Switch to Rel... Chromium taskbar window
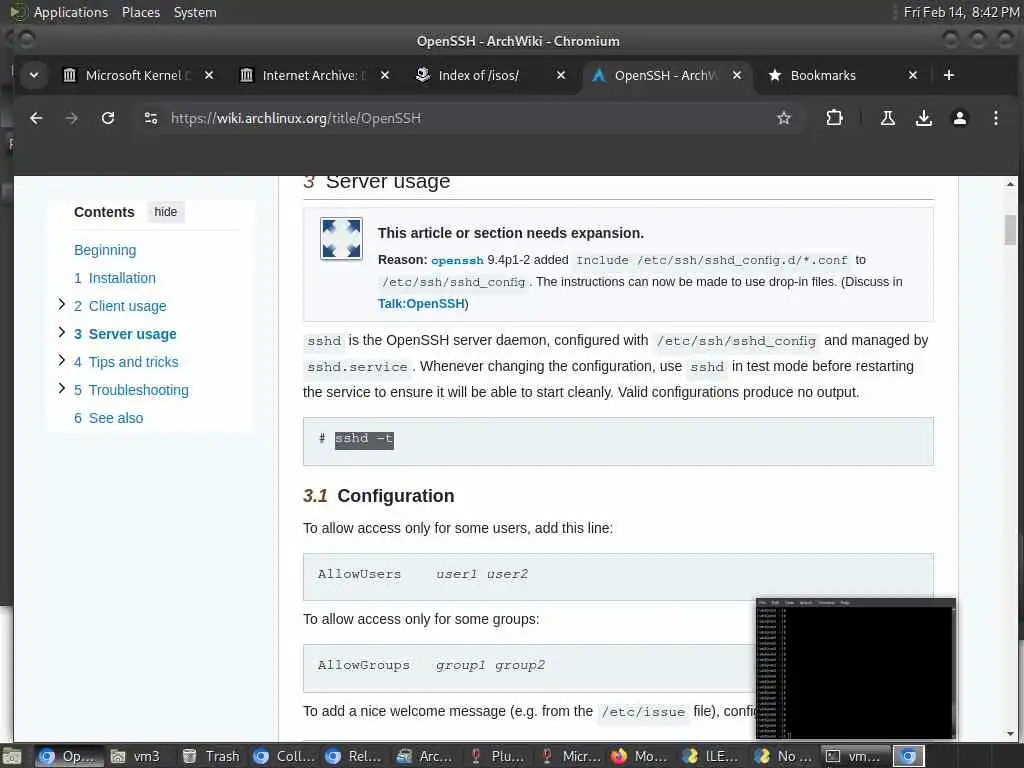 [x=354, y=756]
